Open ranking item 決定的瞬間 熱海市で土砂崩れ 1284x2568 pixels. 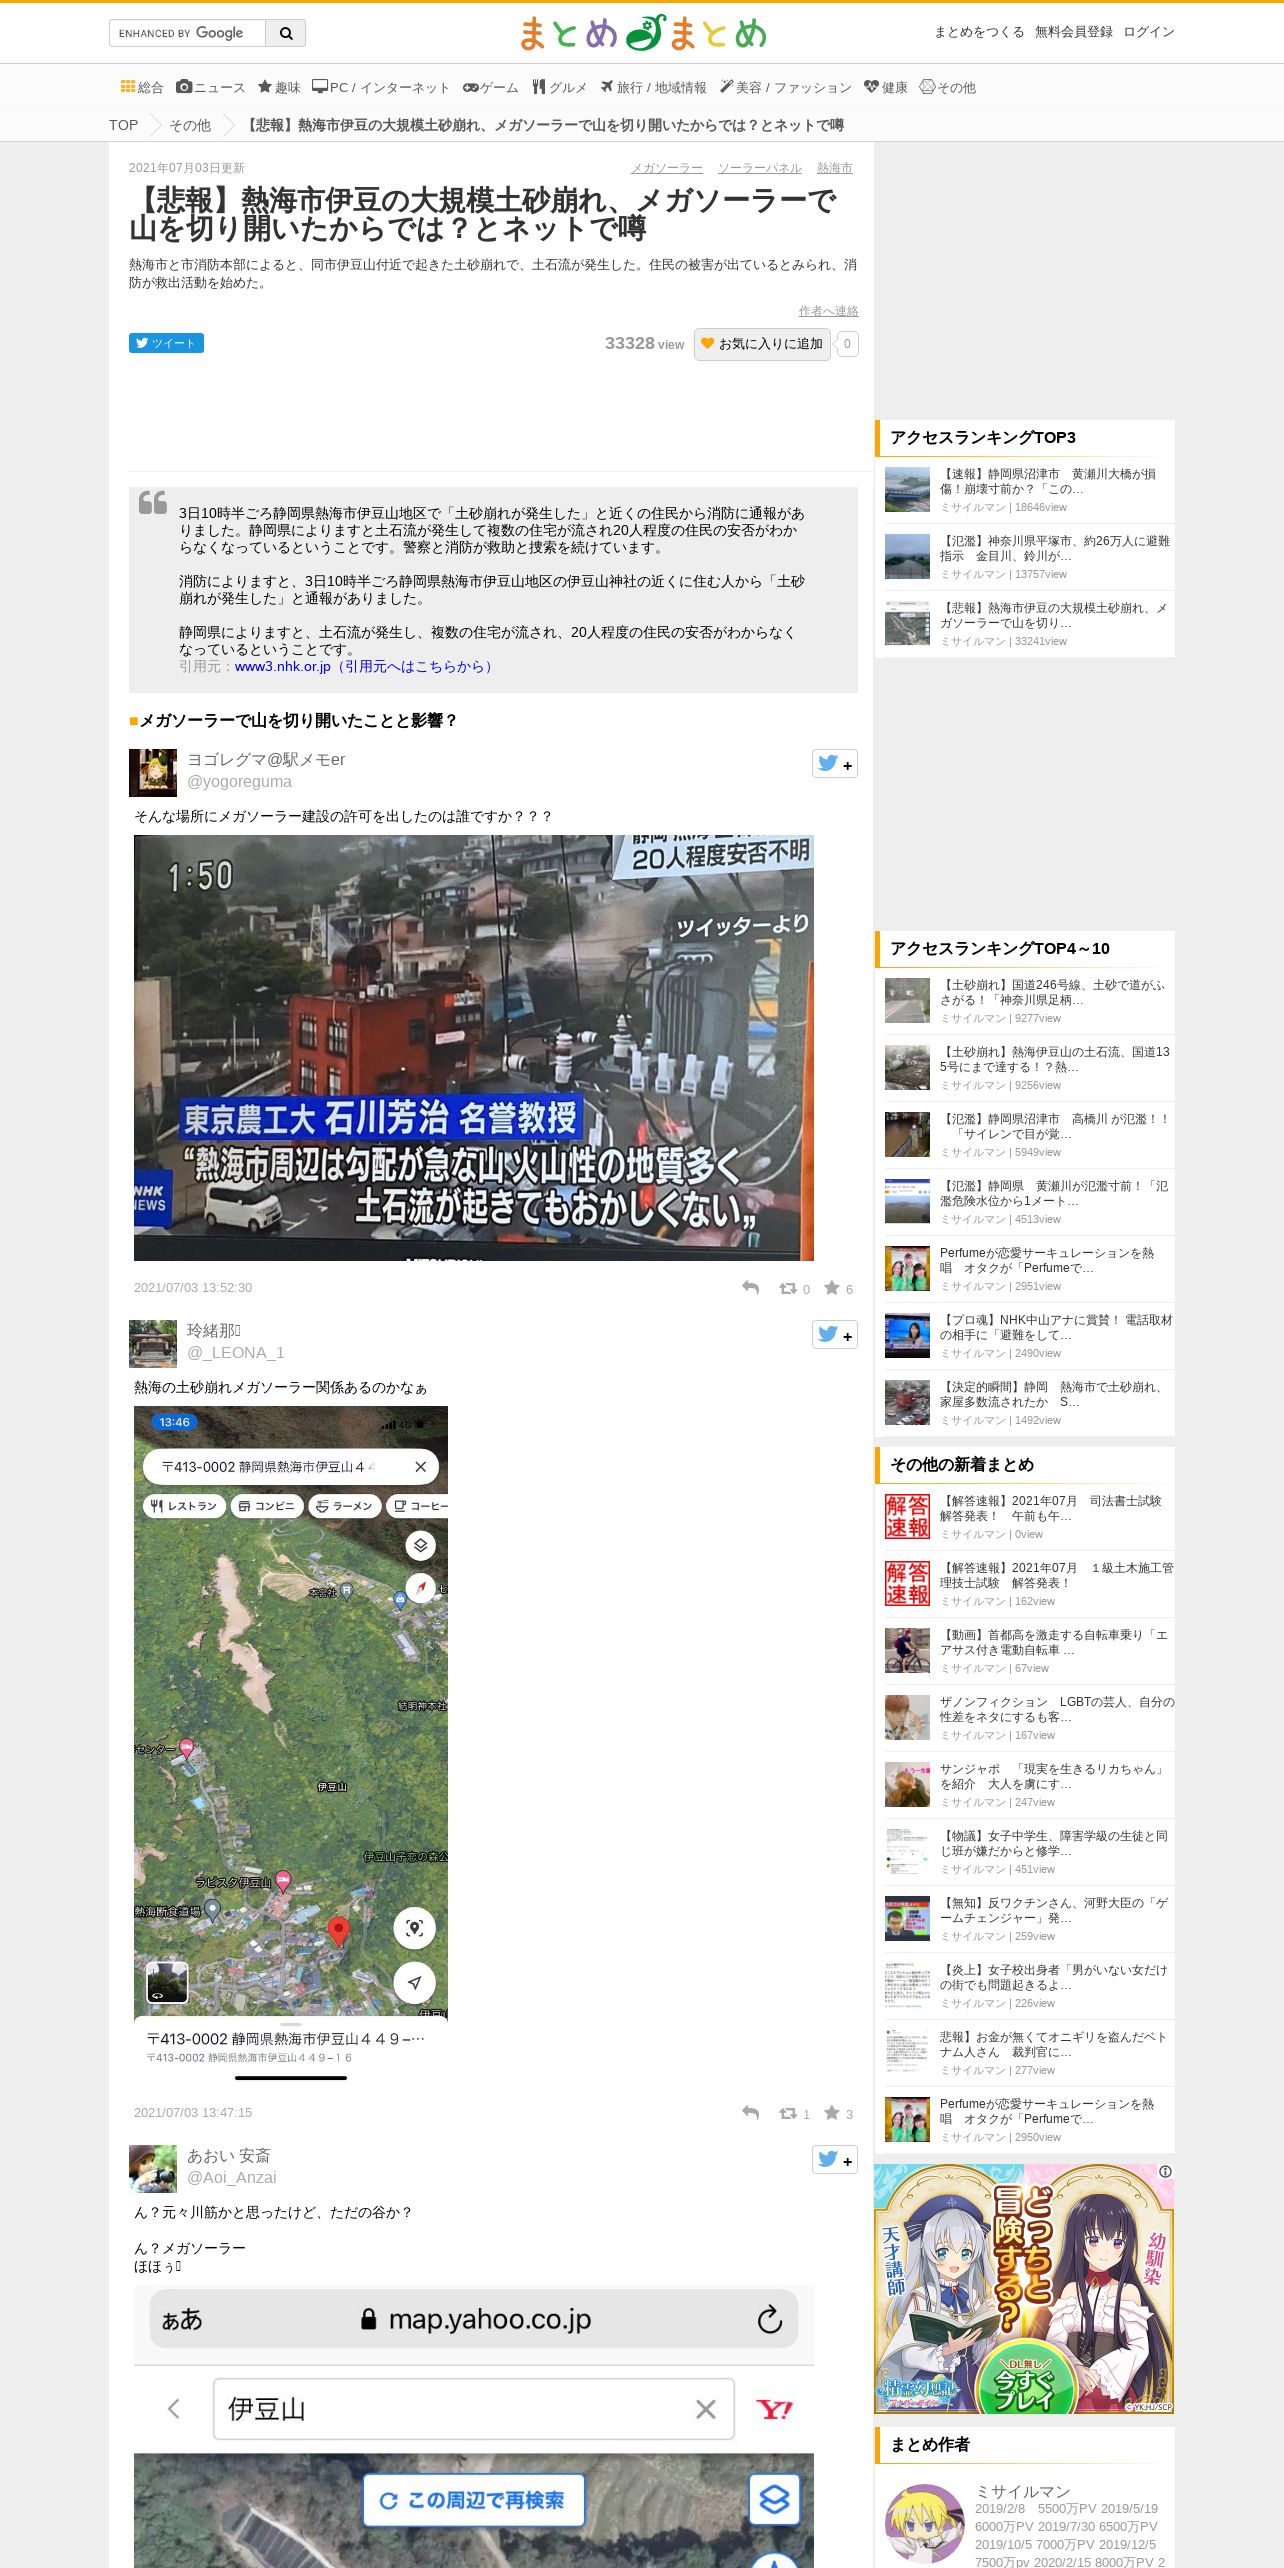pyautogui.click(x=1052, y=1394)
